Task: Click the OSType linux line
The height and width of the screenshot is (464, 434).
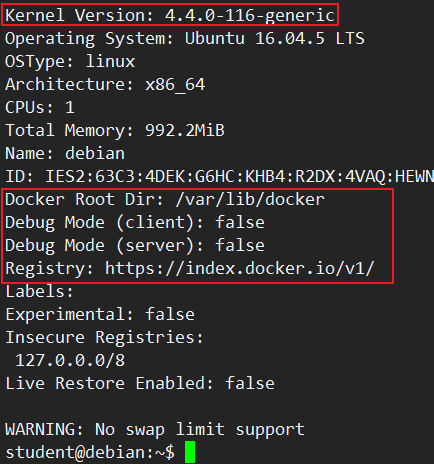Action: 70,61
